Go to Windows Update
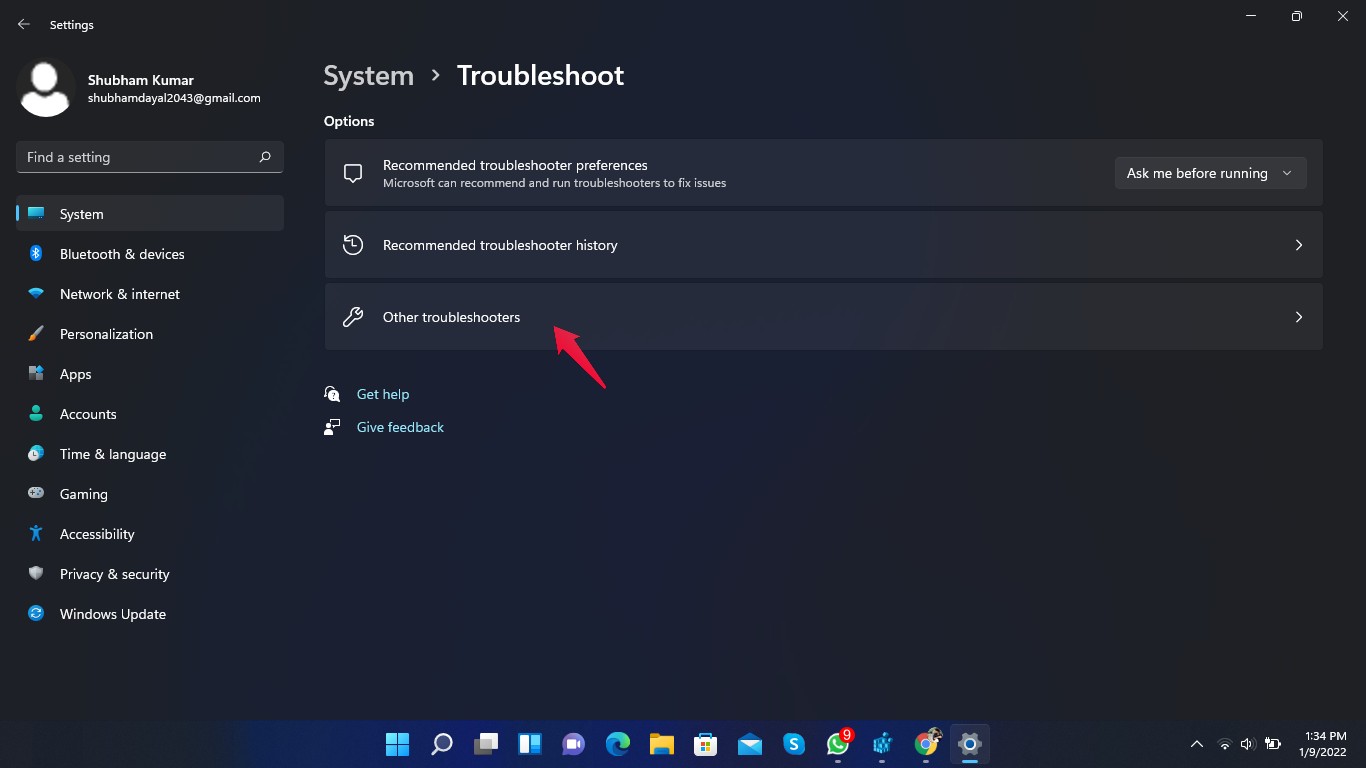The width and height of the screenshot is (1366, 768). [x=150, y=614]
